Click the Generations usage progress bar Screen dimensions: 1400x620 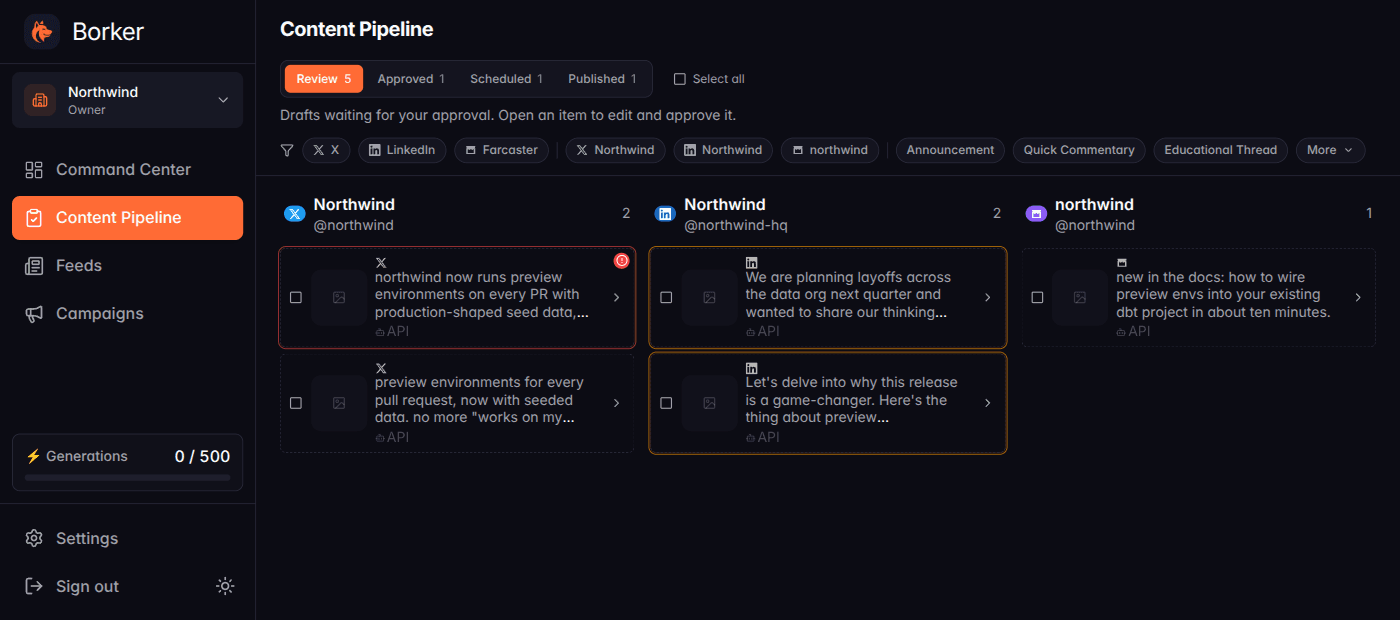(127, 478)
